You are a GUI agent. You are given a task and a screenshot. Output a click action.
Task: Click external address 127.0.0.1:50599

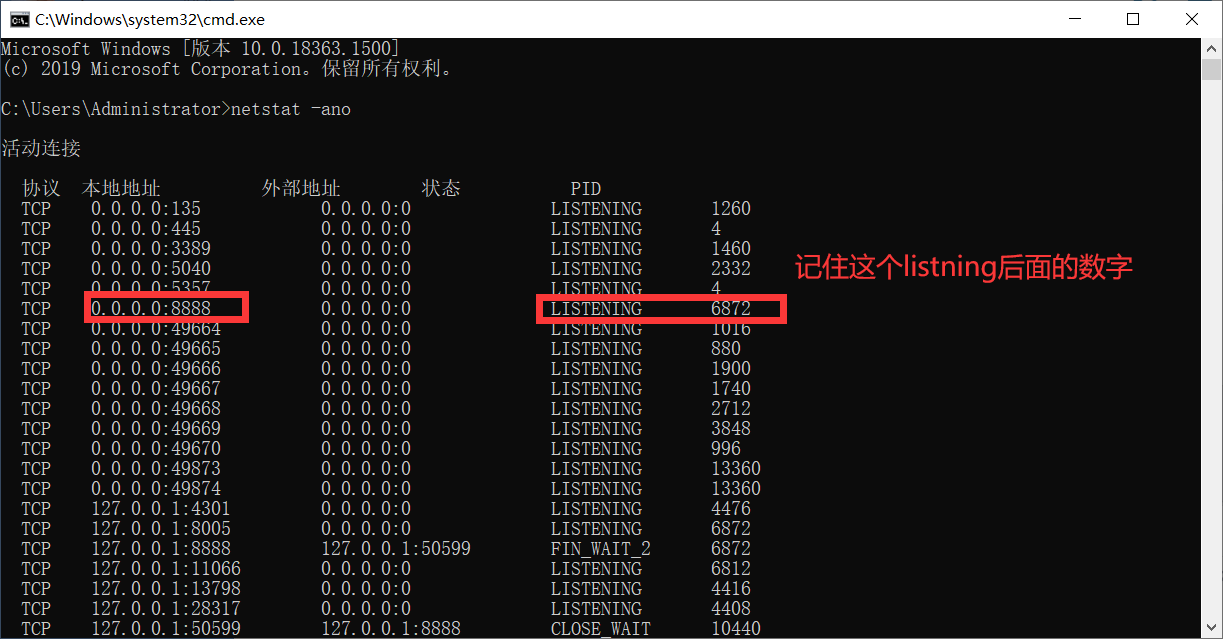pos(396,549)
